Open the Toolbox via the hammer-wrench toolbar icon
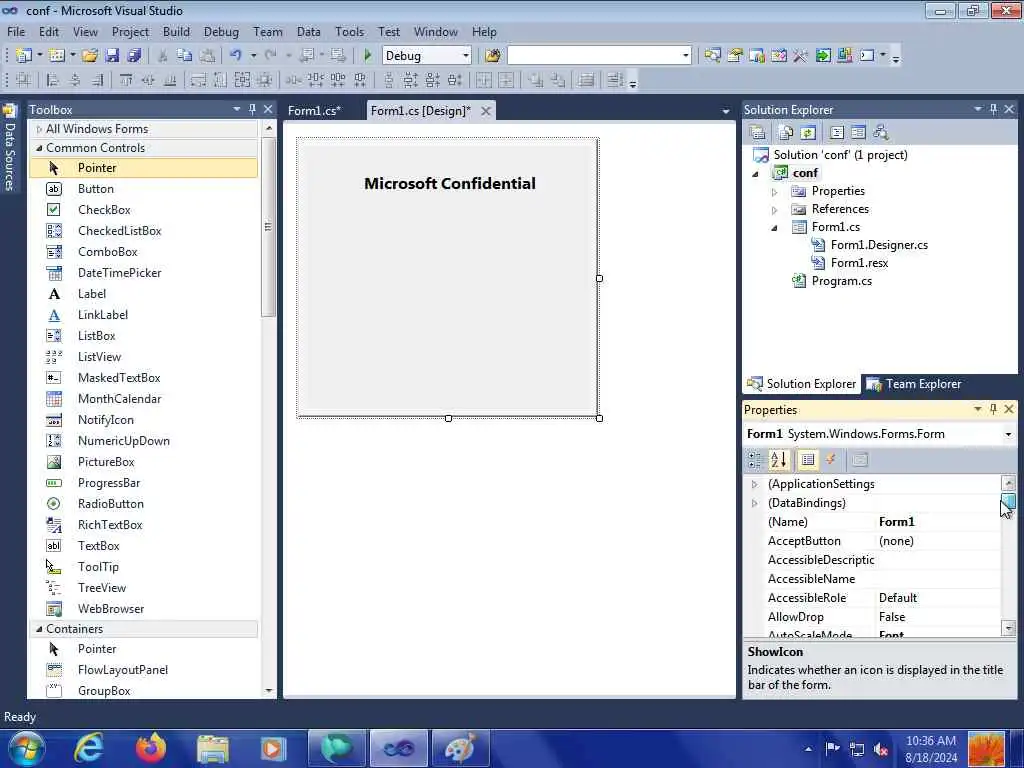The width and height of the screenshot is (1024, 768). pos(800,56)
